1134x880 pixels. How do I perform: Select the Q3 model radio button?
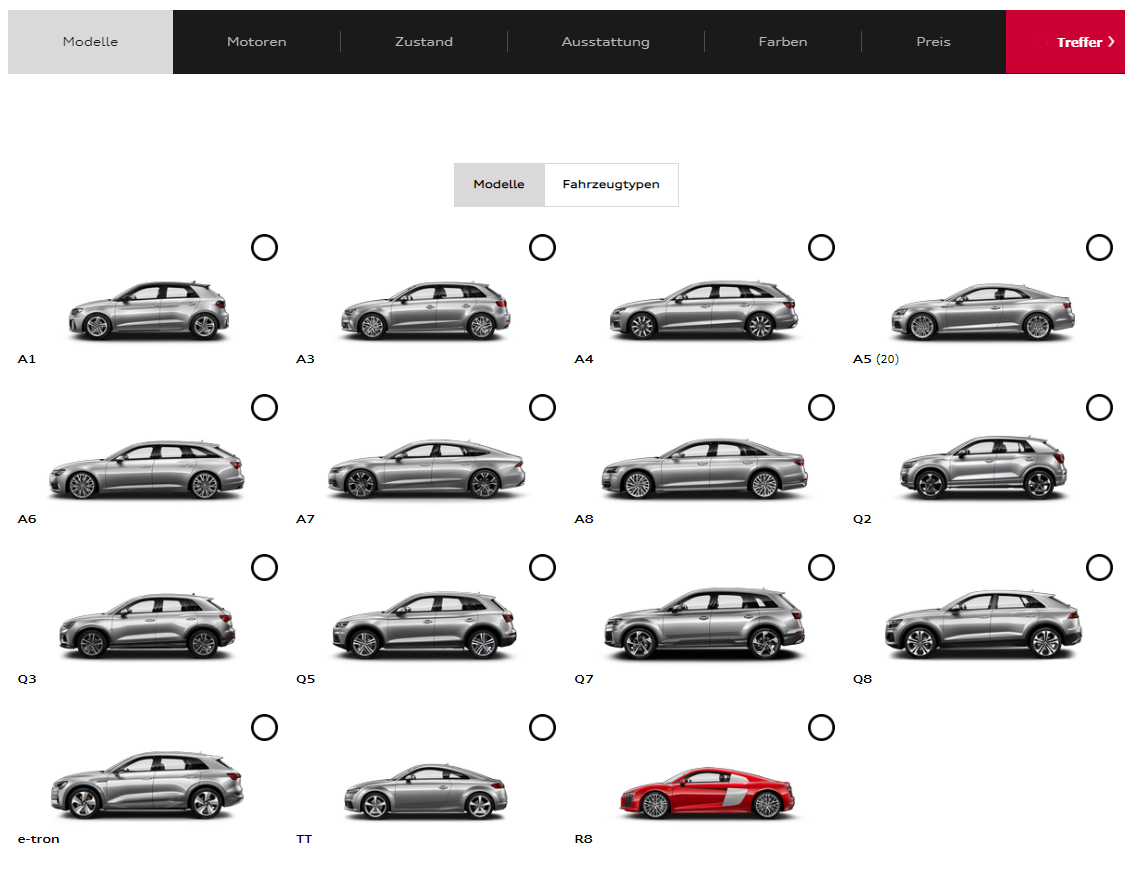click(264, 568)
